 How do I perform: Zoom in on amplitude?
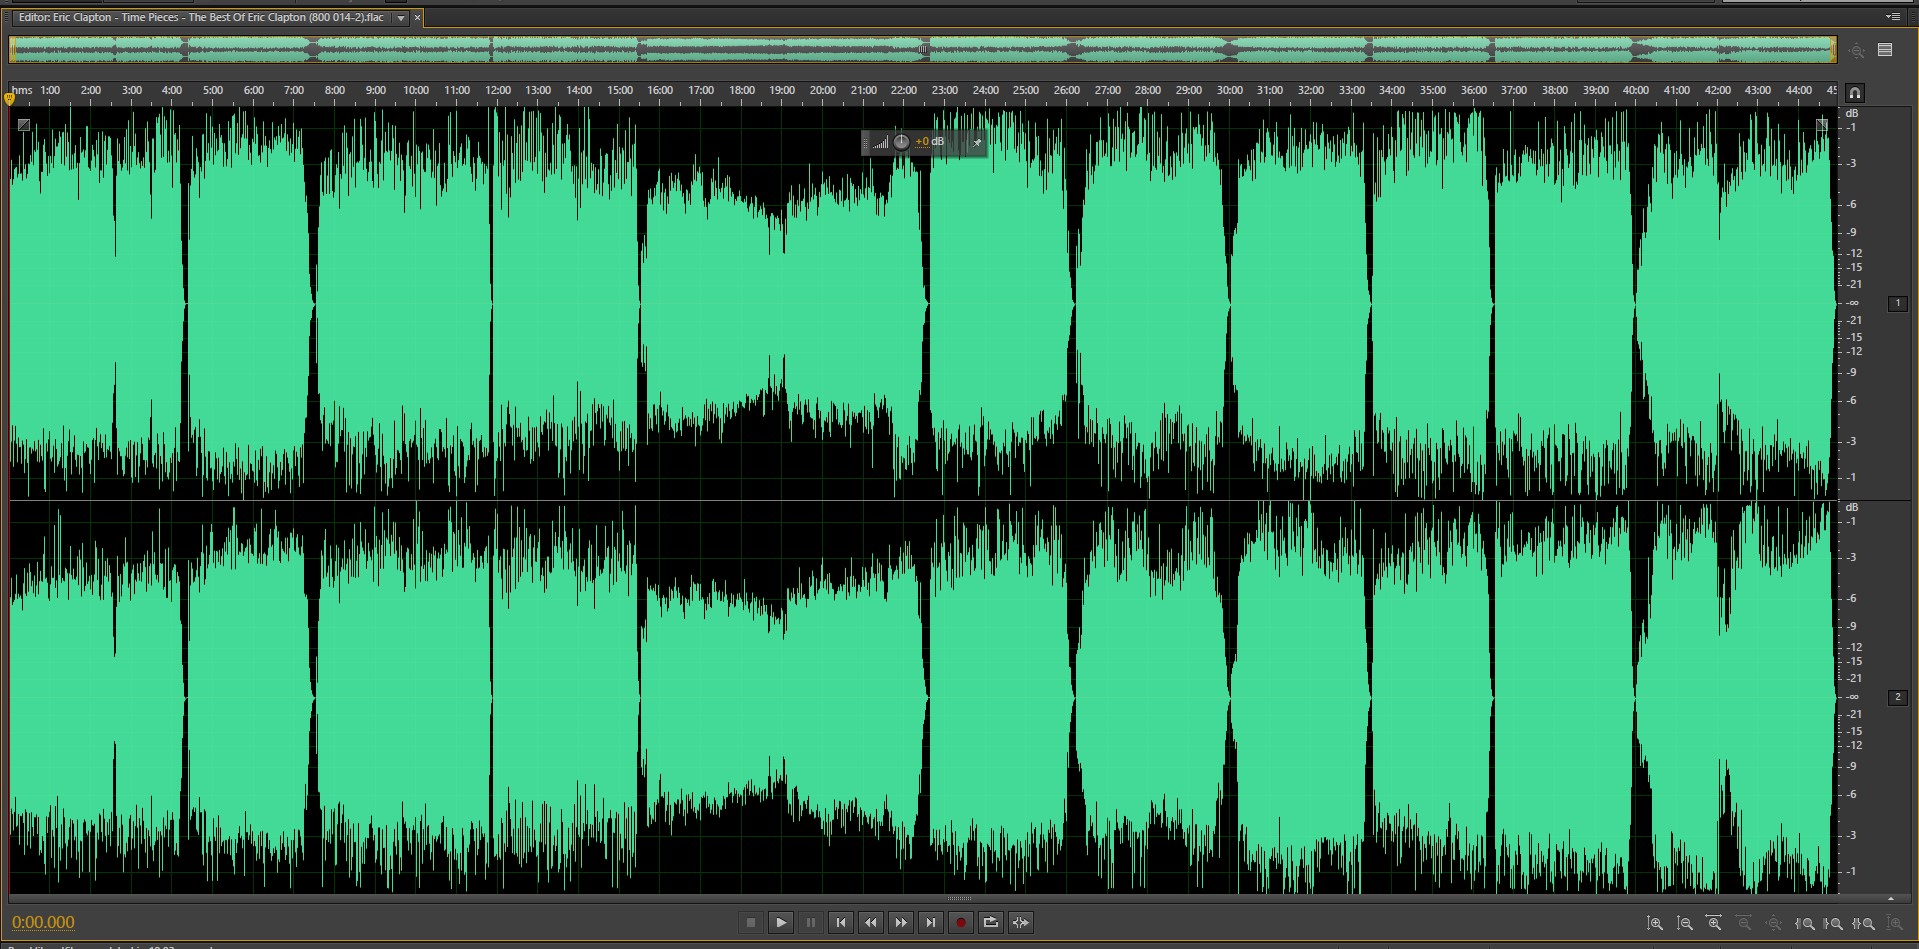click(x=1654, y=924)
